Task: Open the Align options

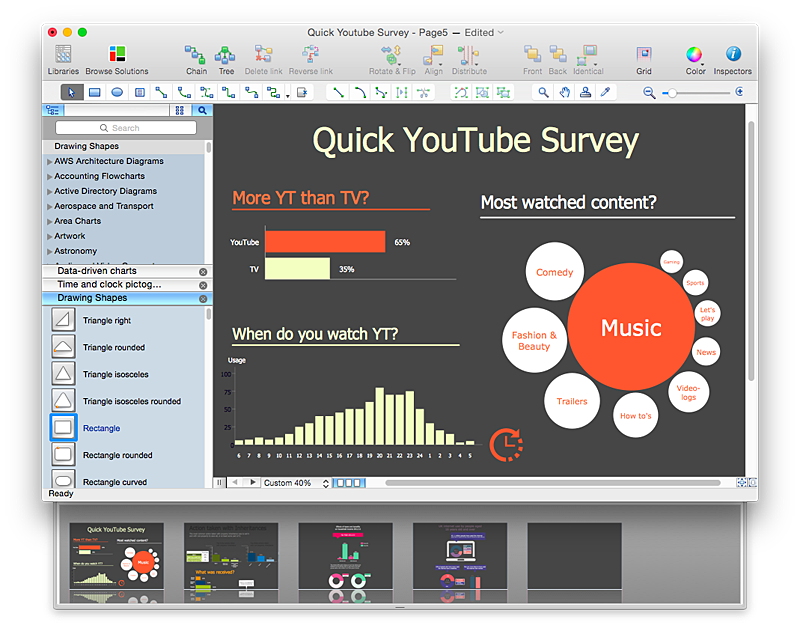Action: (x=434, y=60)
